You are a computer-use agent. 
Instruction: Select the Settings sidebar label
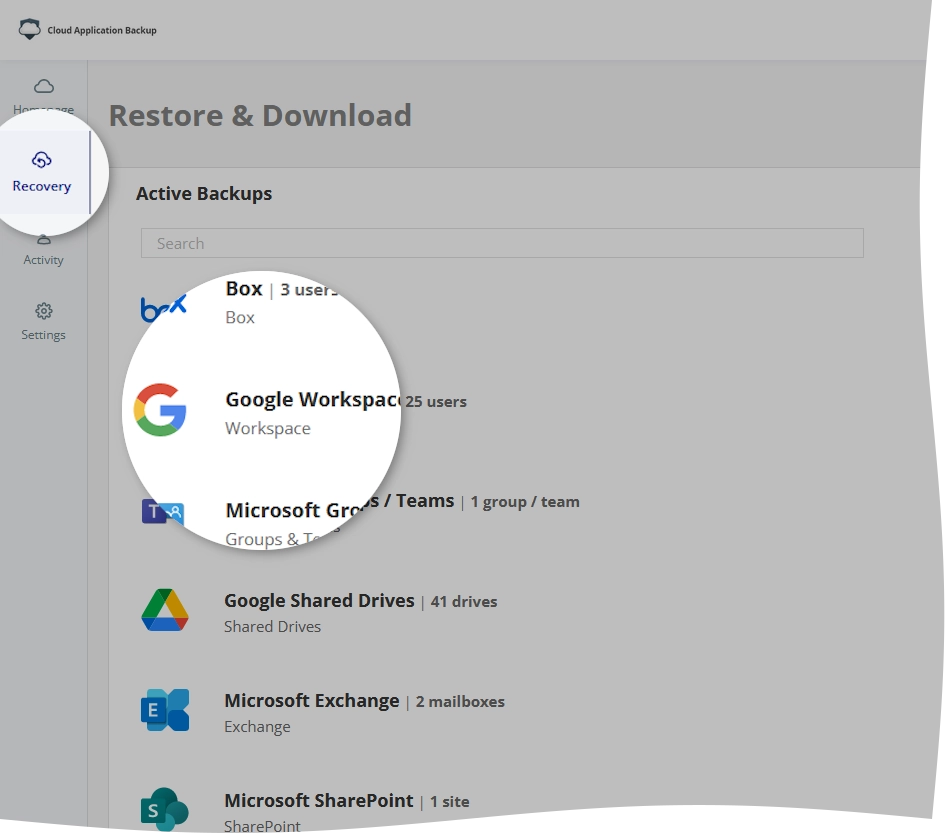[x=43, y=335]
